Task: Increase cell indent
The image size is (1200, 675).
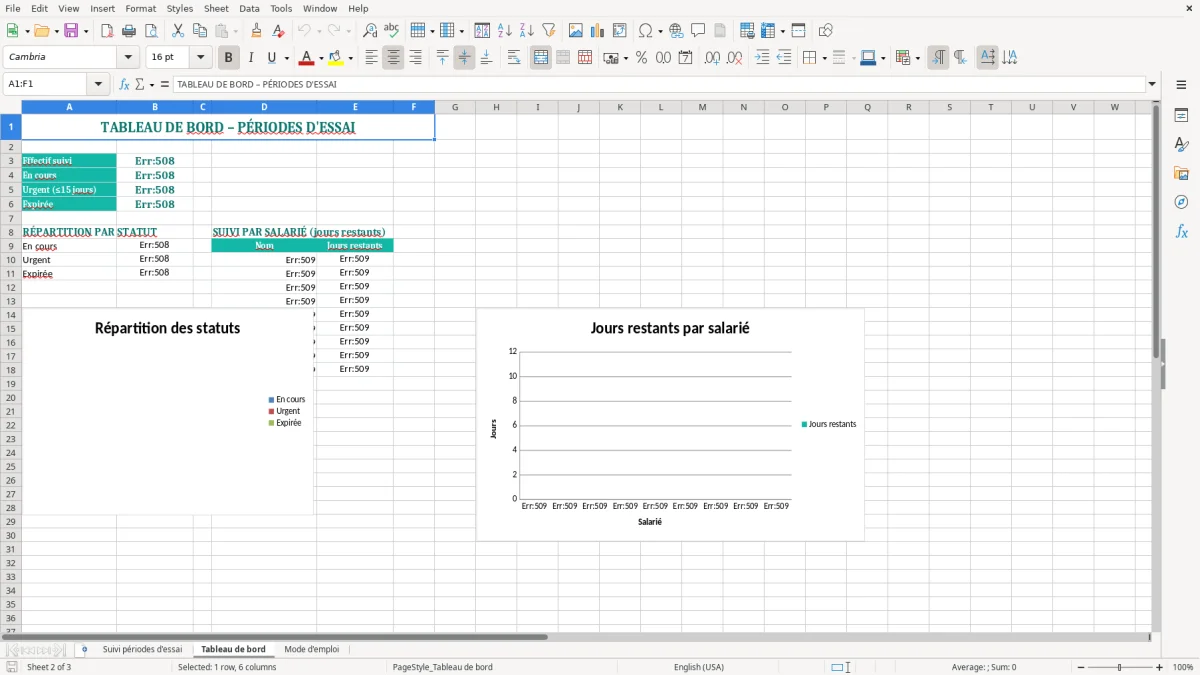Action: 762,58
